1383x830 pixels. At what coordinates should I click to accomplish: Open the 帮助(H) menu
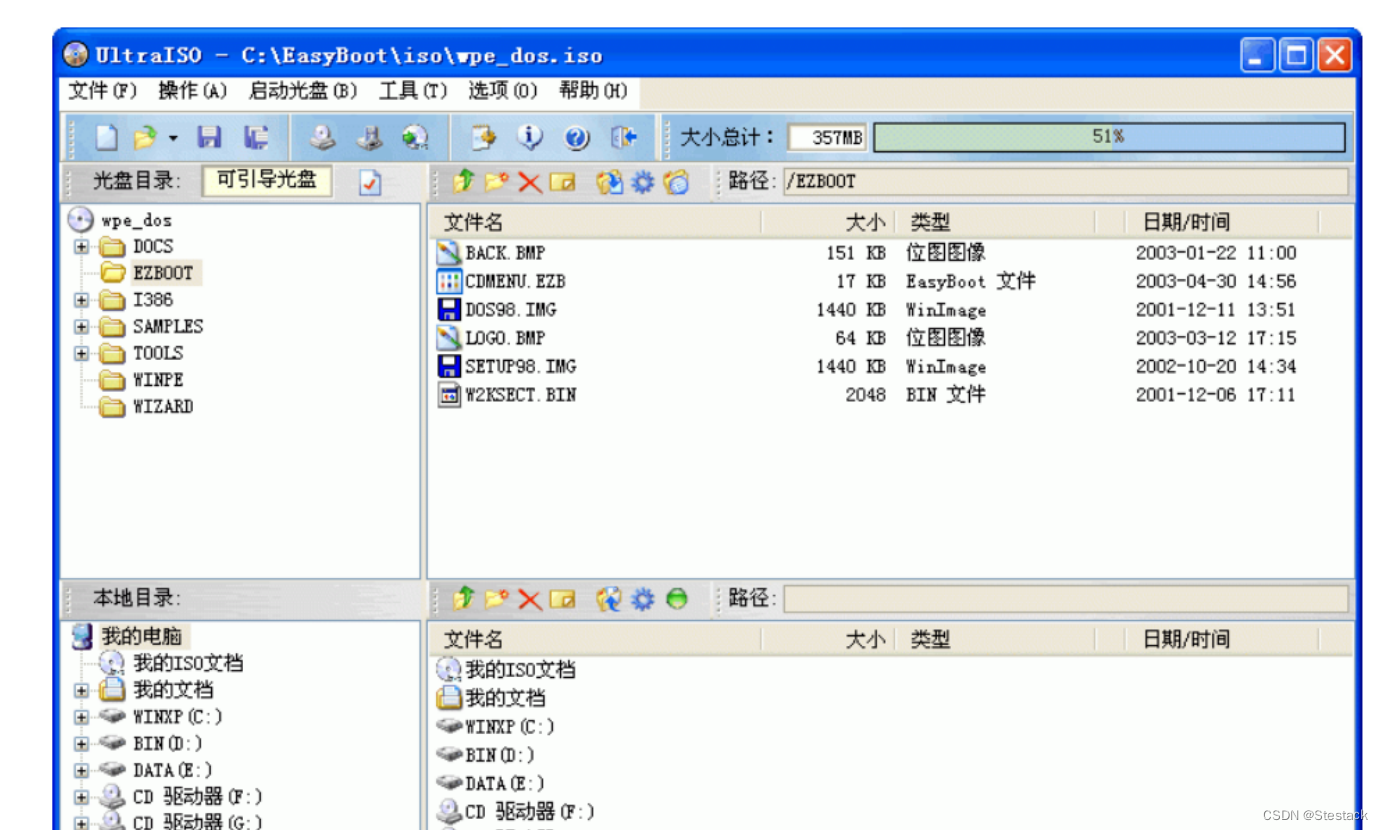pos(593,91)
